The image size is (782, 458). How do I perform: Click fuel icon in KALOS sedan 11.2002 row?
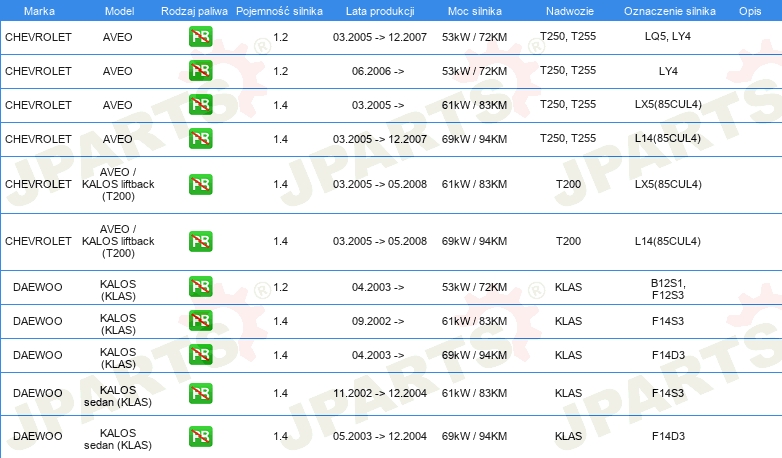click(200, 393)
